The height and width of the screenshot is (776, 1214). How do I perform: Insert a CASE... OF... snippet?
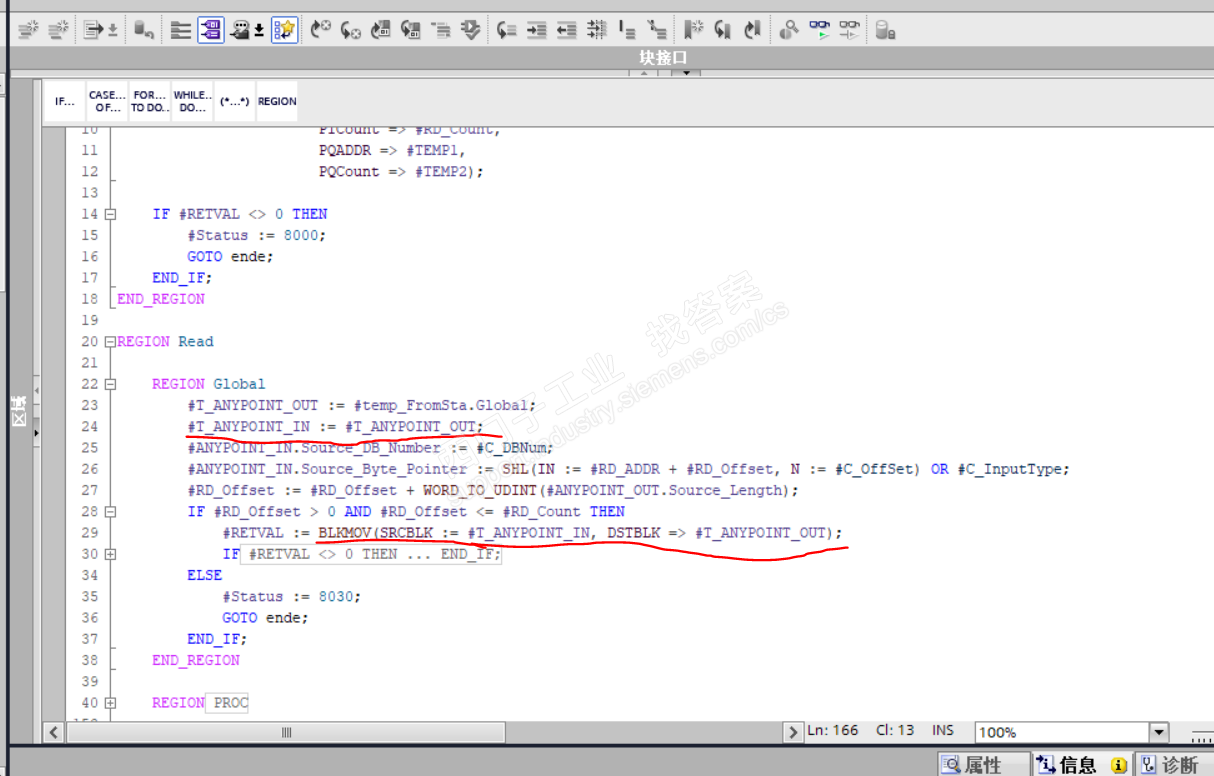[107, 101]
